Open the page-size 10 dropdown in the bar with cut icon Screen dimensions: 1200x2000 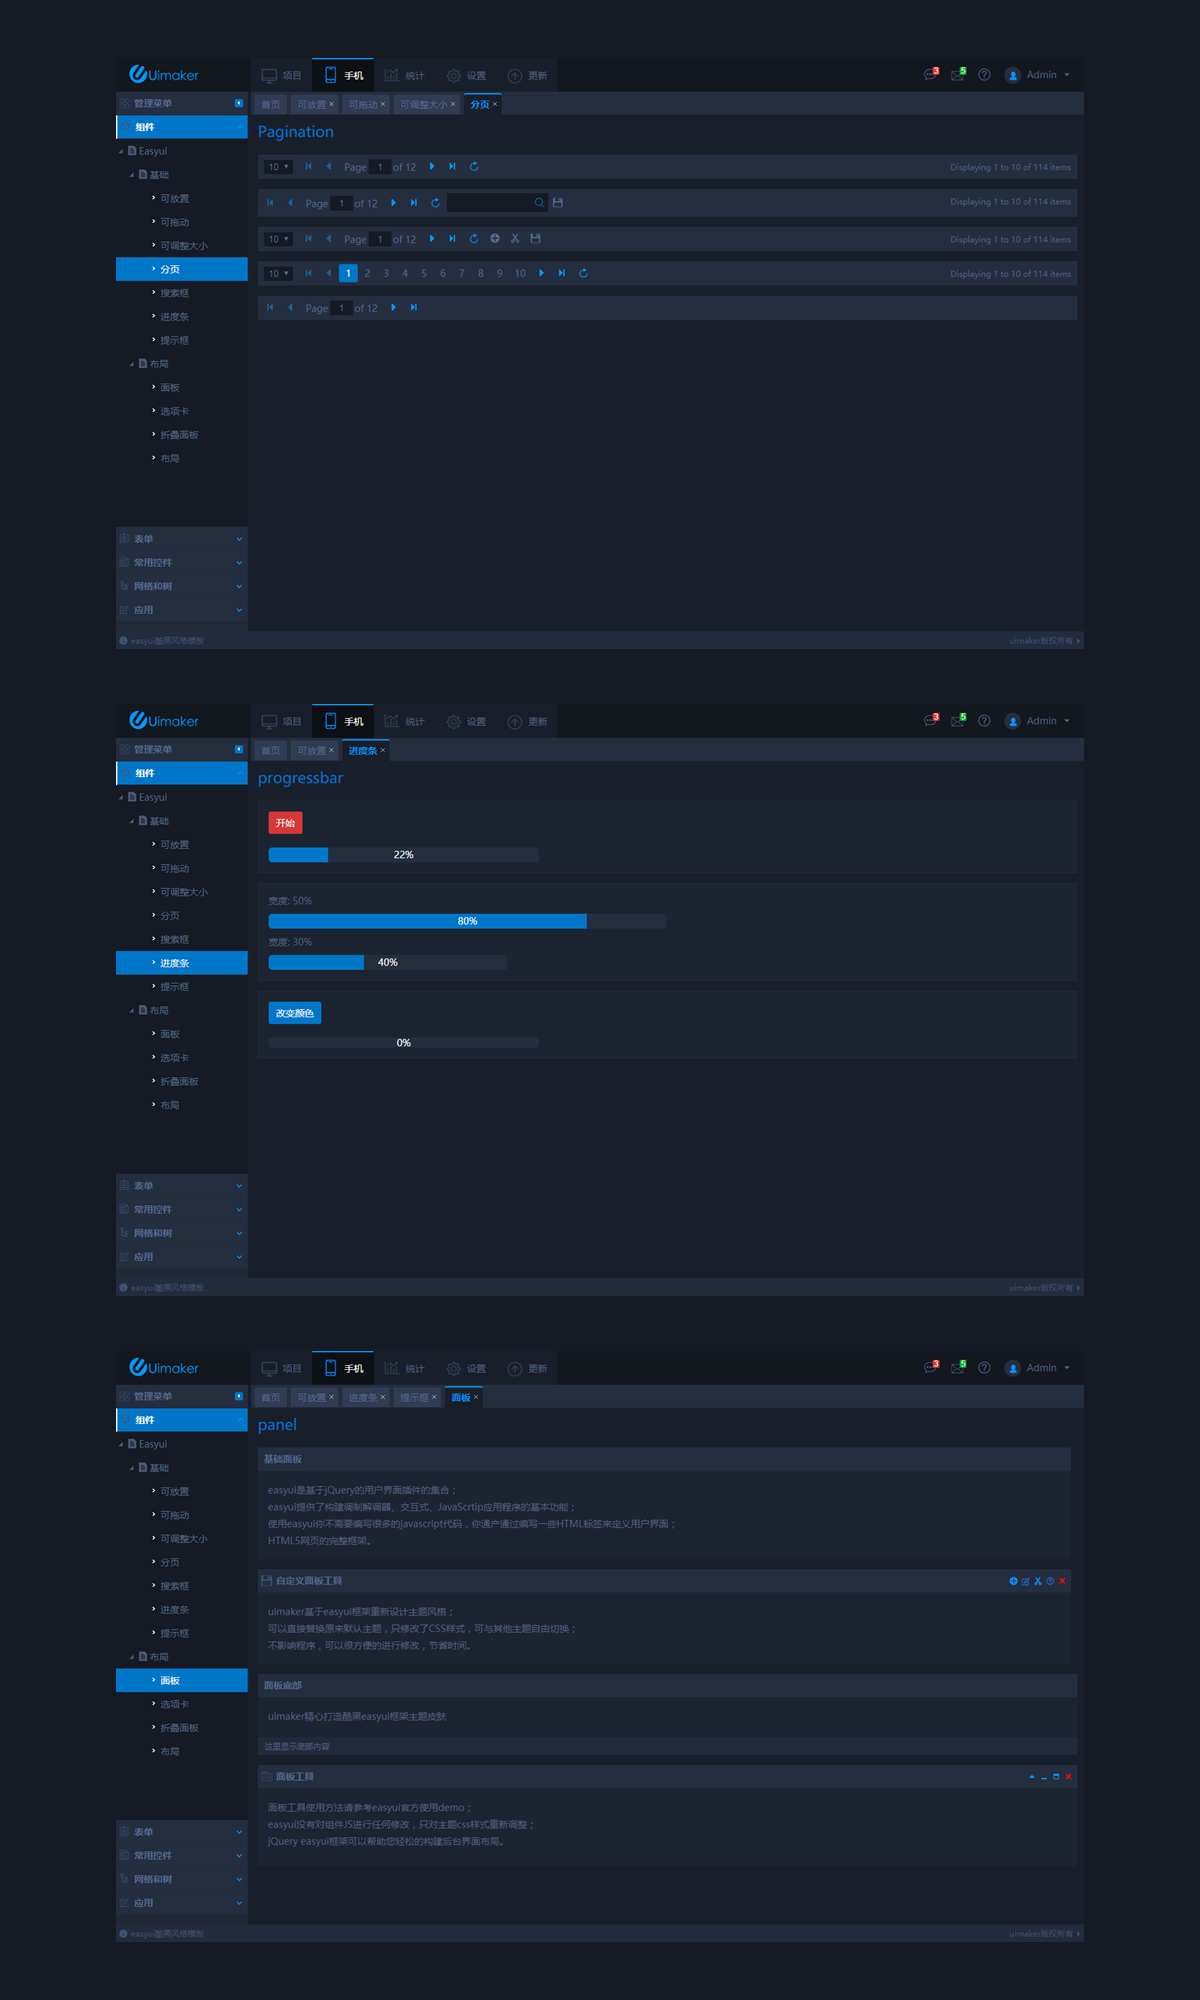click(278, 239)
